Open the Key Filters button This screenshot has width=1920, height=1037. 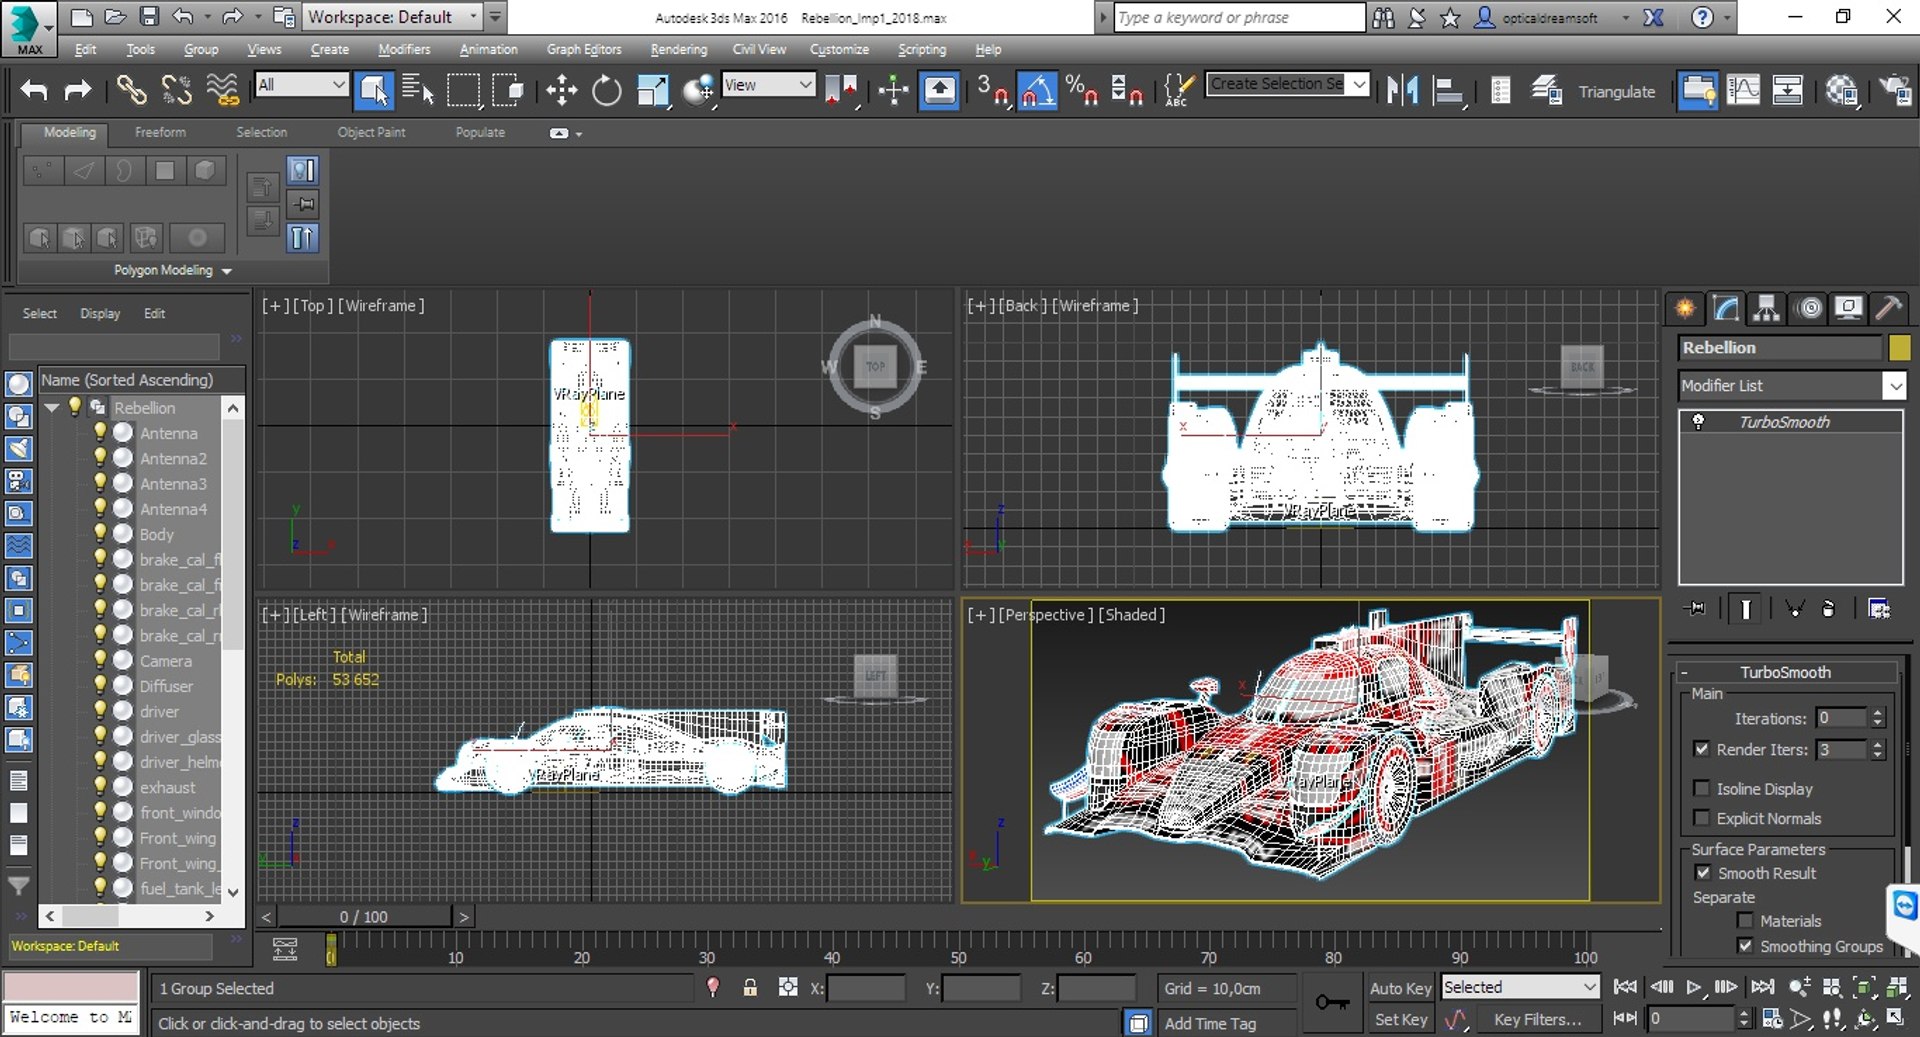click(x=1537, y=1019)
